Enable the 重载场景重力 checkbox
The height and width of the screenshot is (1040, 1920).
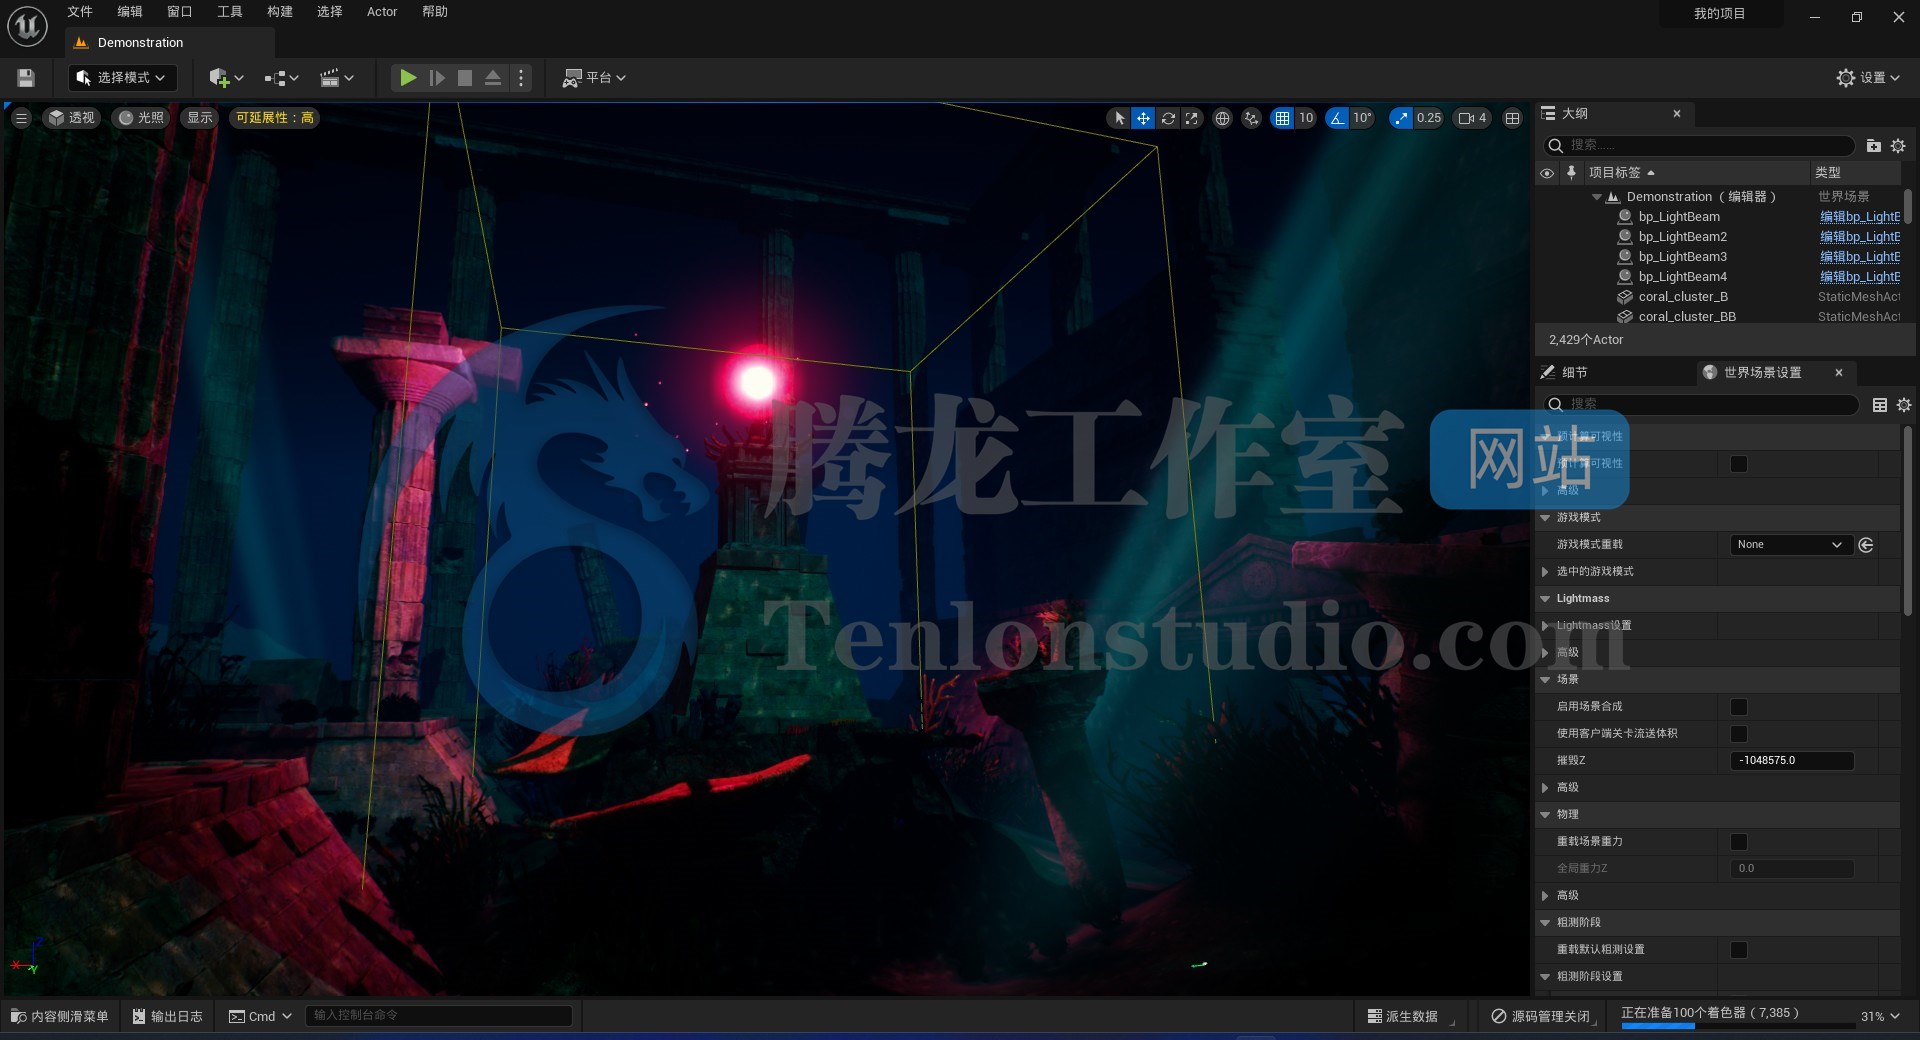[x=1739, y=842]
